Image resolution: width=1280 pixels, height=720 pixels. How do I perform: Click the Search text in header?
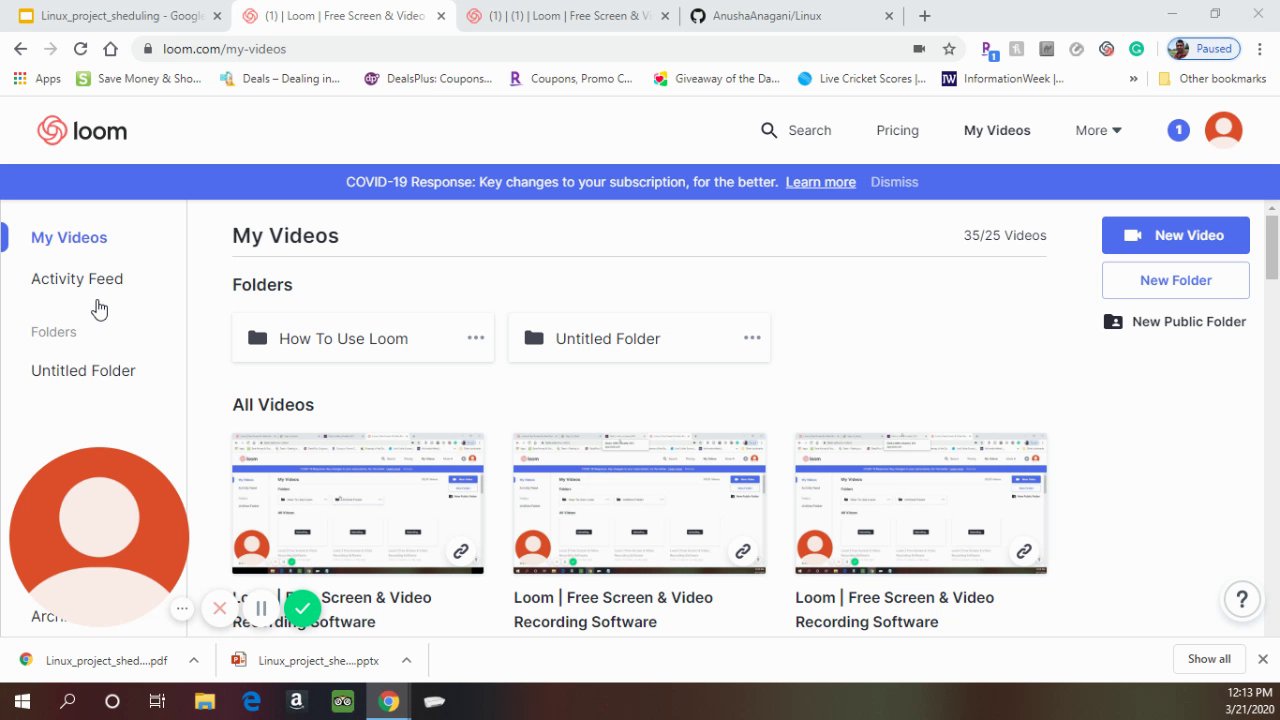[x=809, y=130]
